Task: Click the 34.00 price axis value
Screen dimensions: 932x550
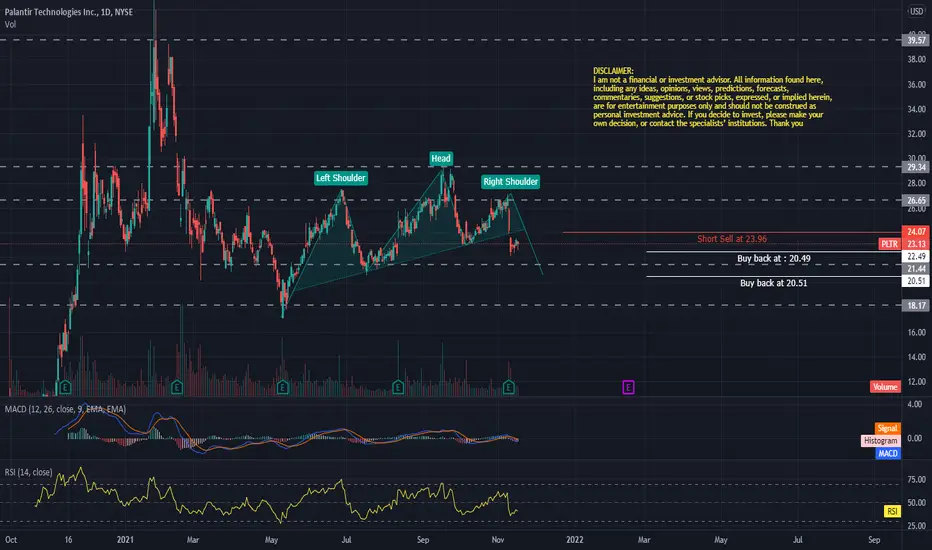Action: (916, 109)
